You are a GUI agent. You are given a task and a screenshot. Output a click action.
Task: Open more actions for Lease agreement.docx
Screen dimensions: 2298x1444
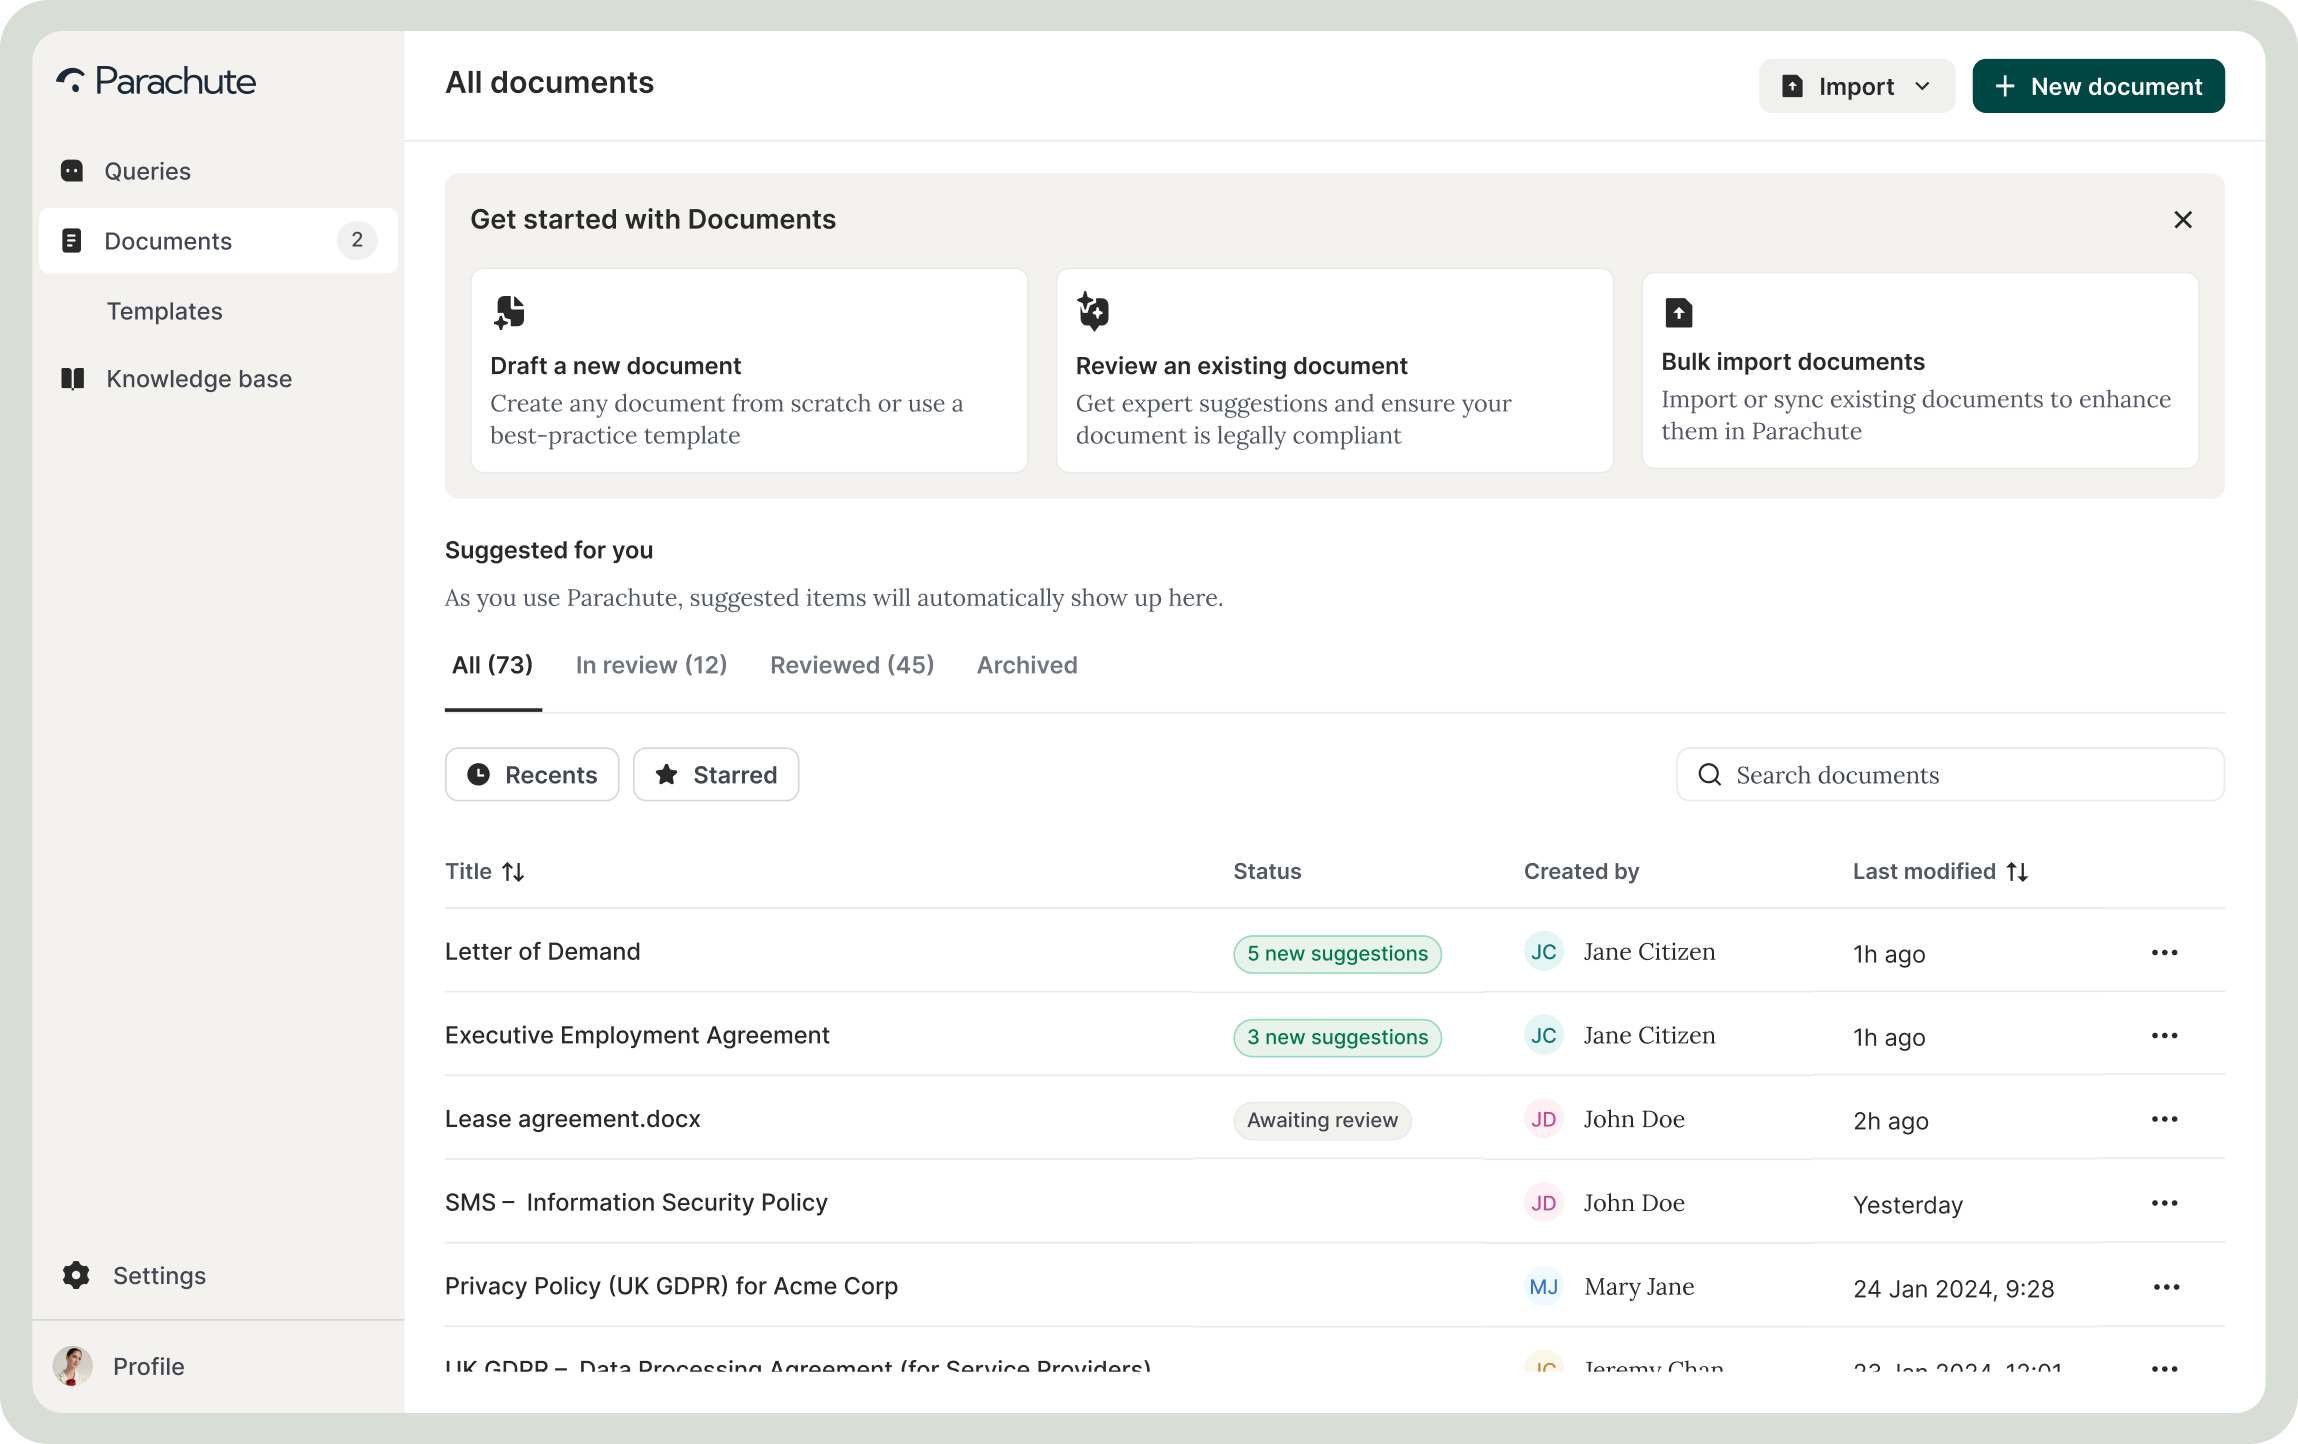(2164, 1120)
